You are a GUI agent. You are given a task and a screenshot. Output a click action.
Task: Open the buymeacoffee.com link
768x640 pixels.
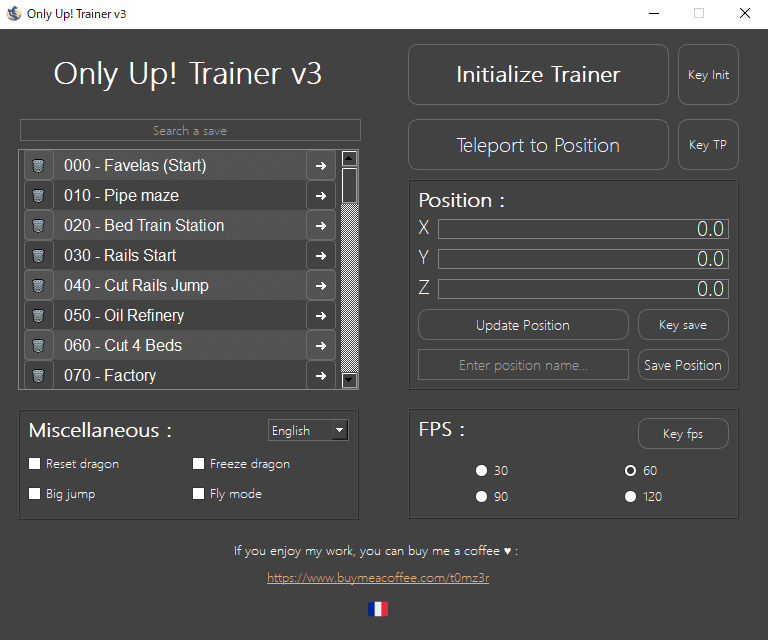tap(378, 578)
